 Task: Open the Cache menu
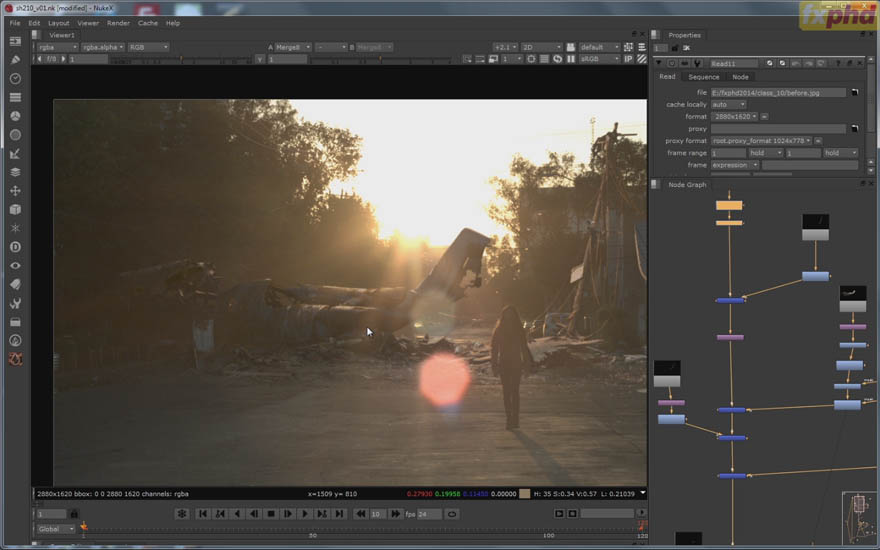pos(148,23)
